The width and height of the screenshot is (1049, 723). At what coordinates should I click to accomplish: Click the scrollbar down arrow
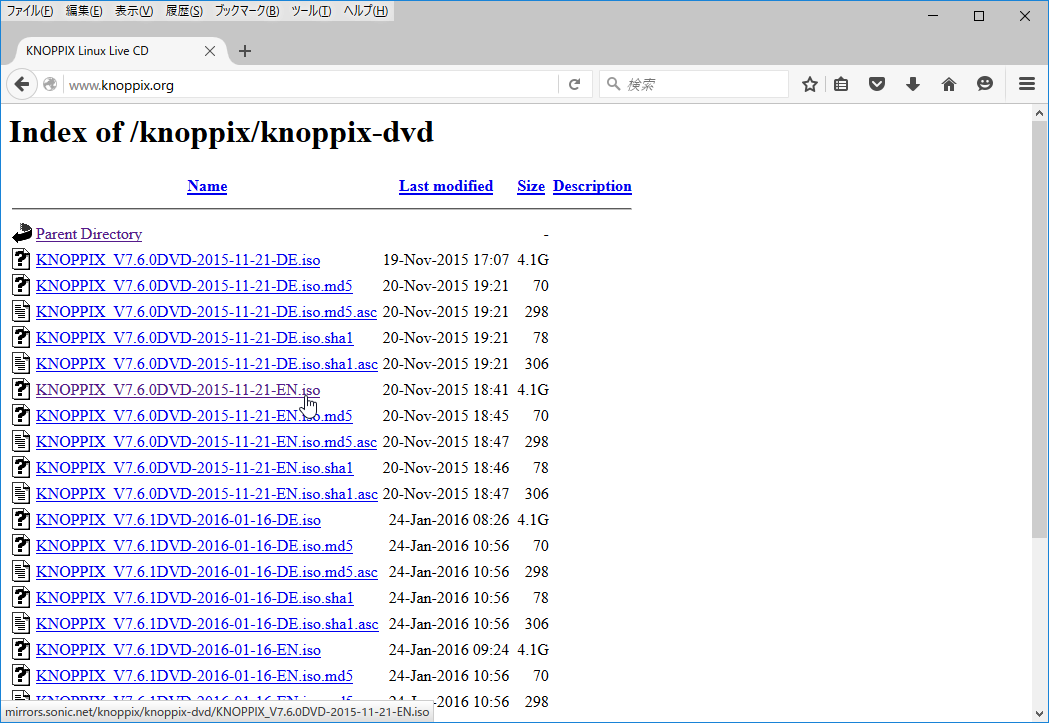click(x=1039, y=714)
